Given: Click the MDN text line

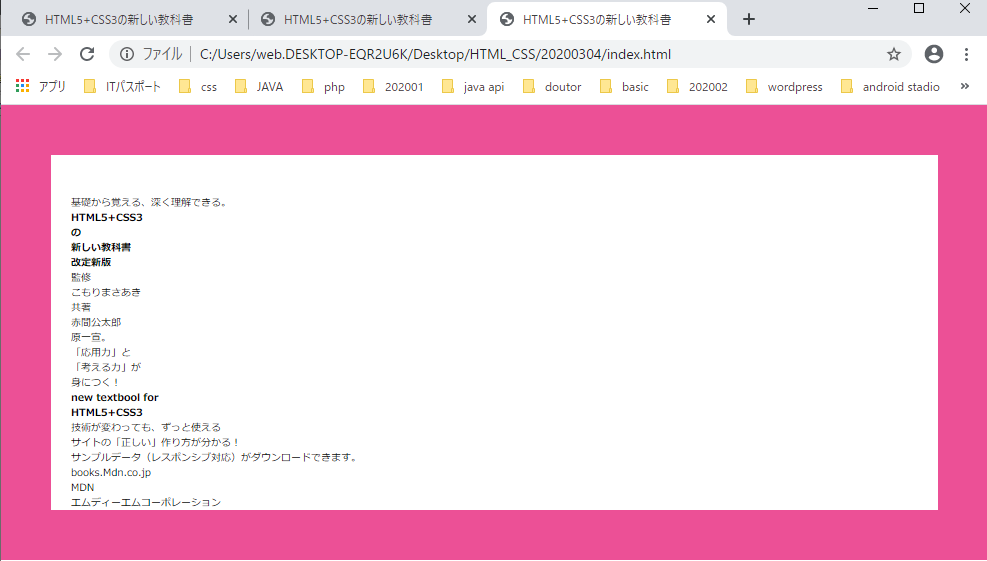Looking at the screenshot, I should (x=82, y=487).
